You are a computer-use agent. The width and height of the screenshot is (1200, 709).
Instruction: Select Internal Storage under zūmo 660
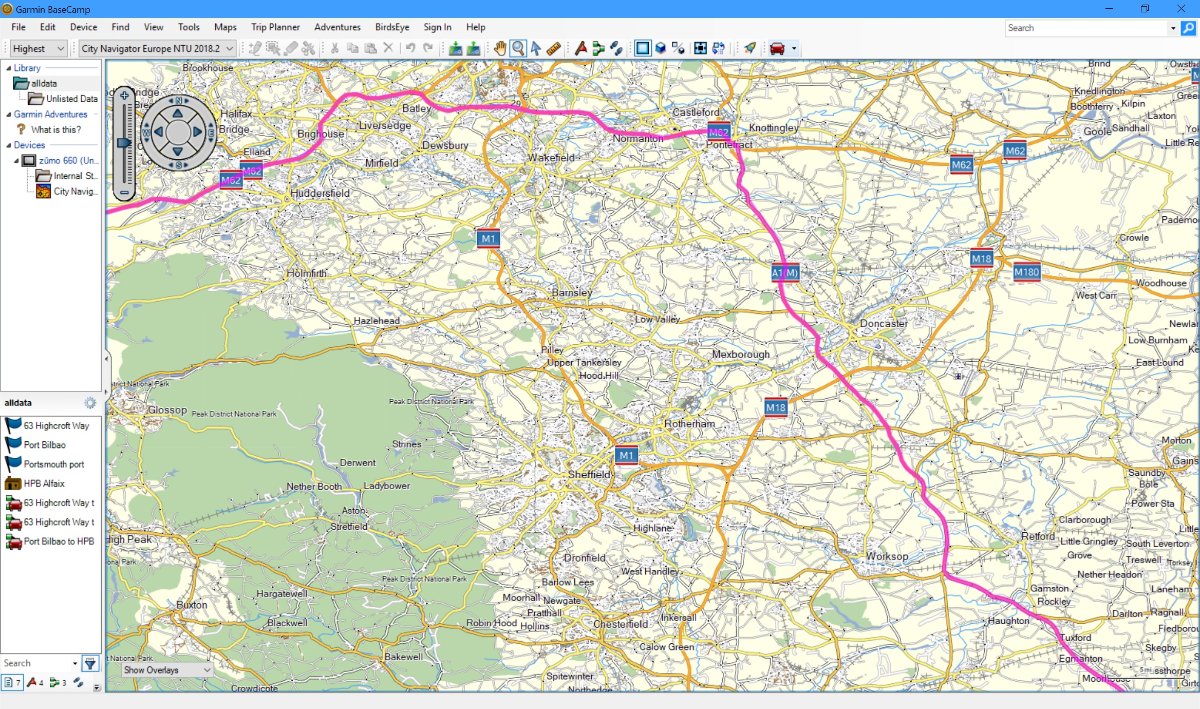pyautogui.click(x=67, y=176)
